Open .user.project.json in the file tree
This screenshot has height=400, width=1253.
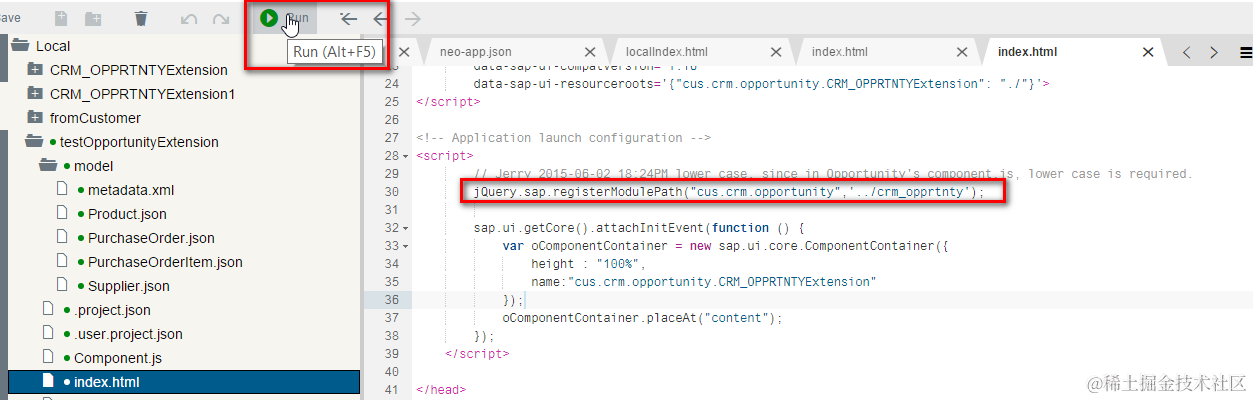click(128, 334)
